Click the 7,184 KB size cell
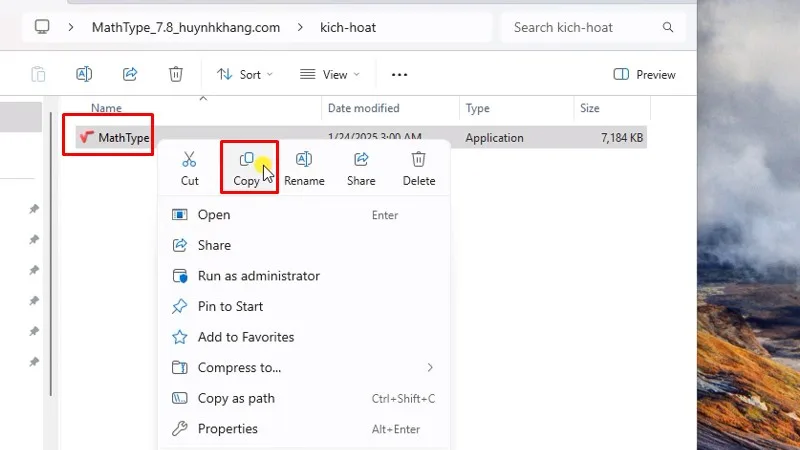The height and width of the screenshot is (450, 800). [x=621, y=138]
